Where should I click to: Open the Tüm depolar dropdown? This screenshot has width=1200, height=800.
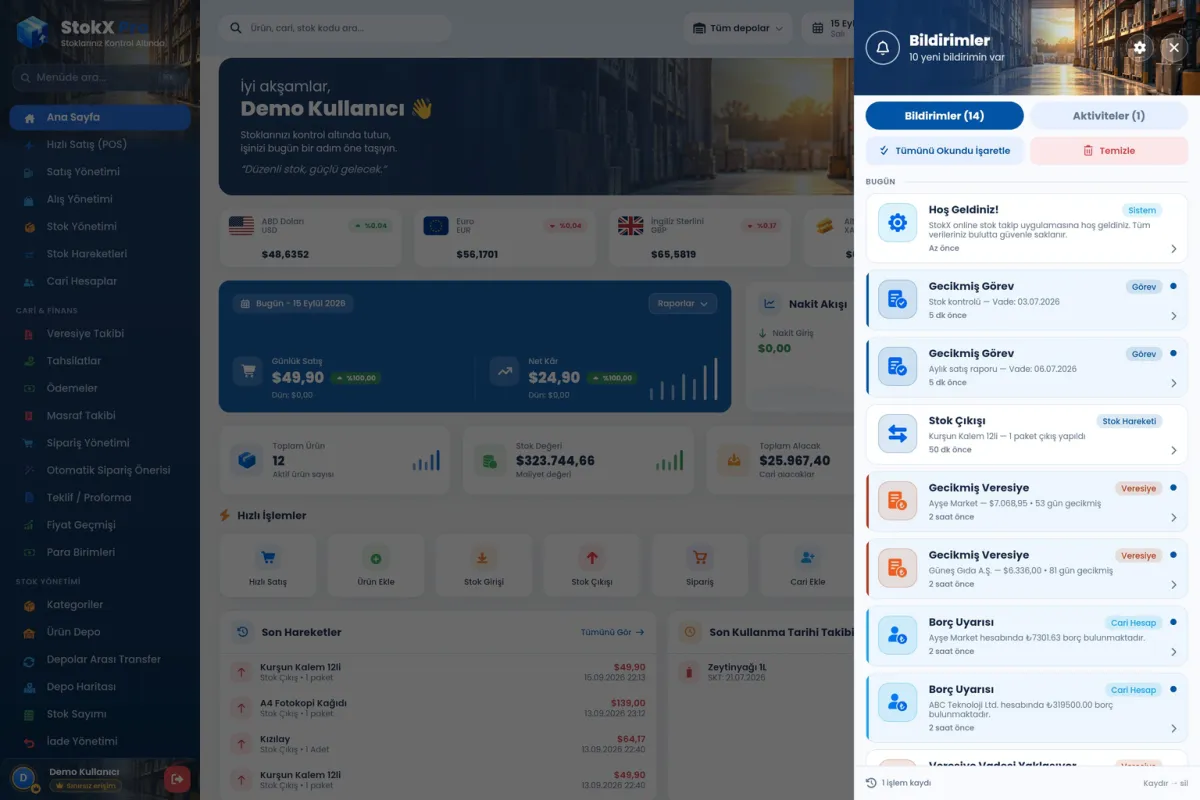738,28
